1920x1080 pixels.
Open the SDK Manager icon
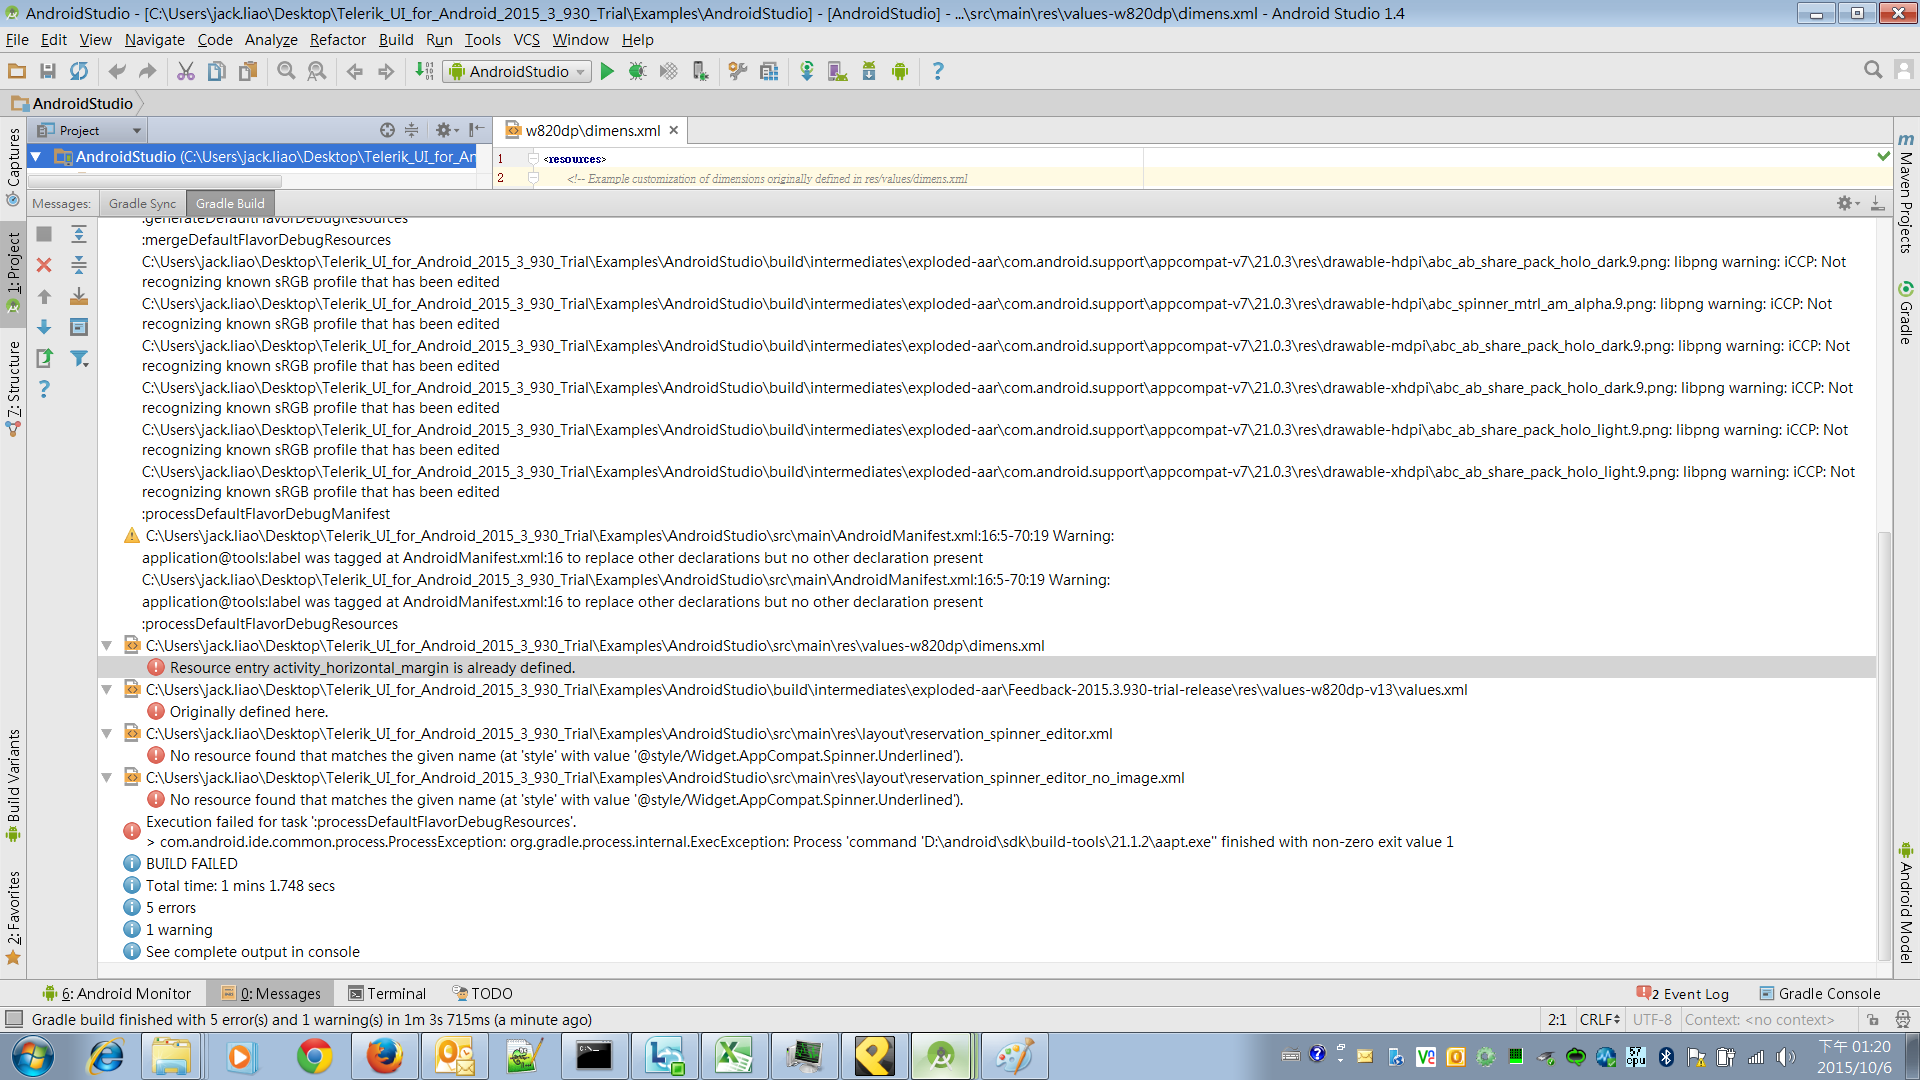tap(869, 71)
